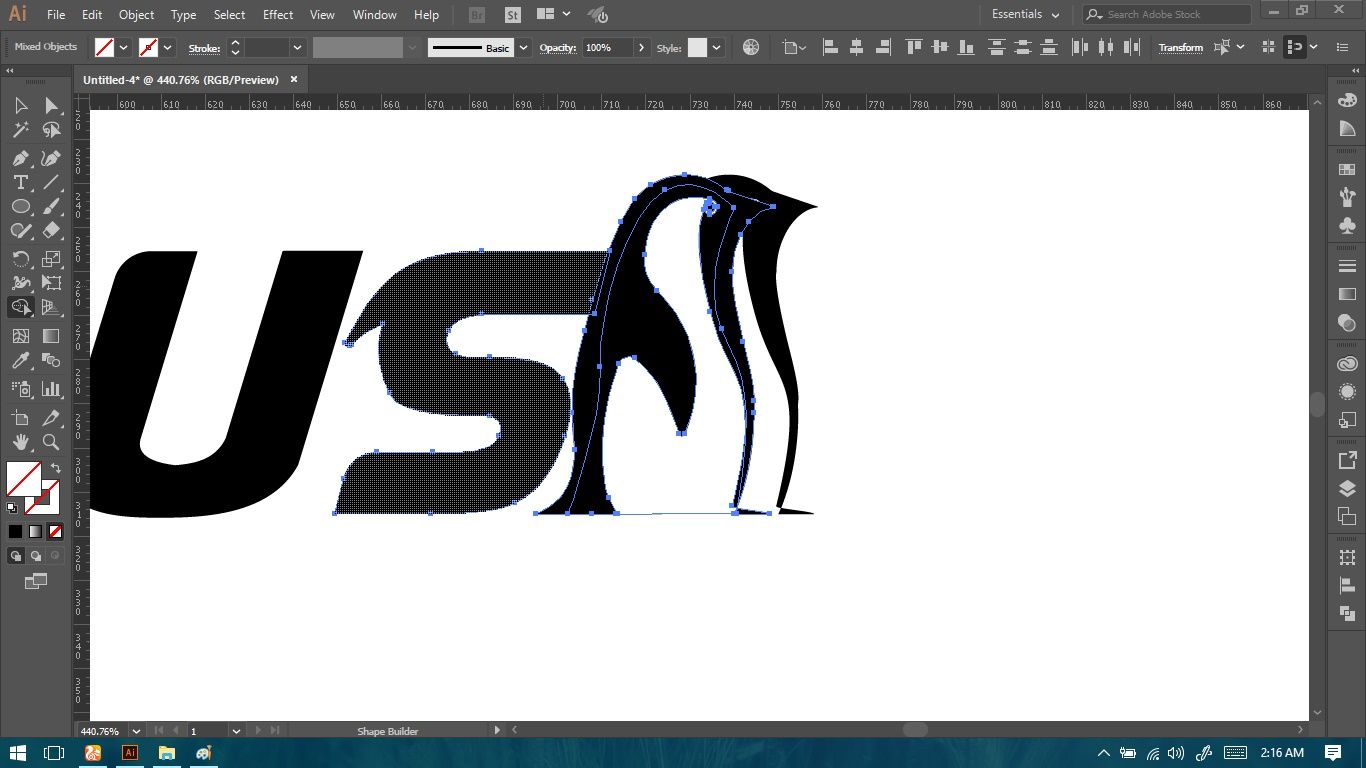Select the Pen tool
This screenshot has width=1366, height=768.
coord(20,158)
